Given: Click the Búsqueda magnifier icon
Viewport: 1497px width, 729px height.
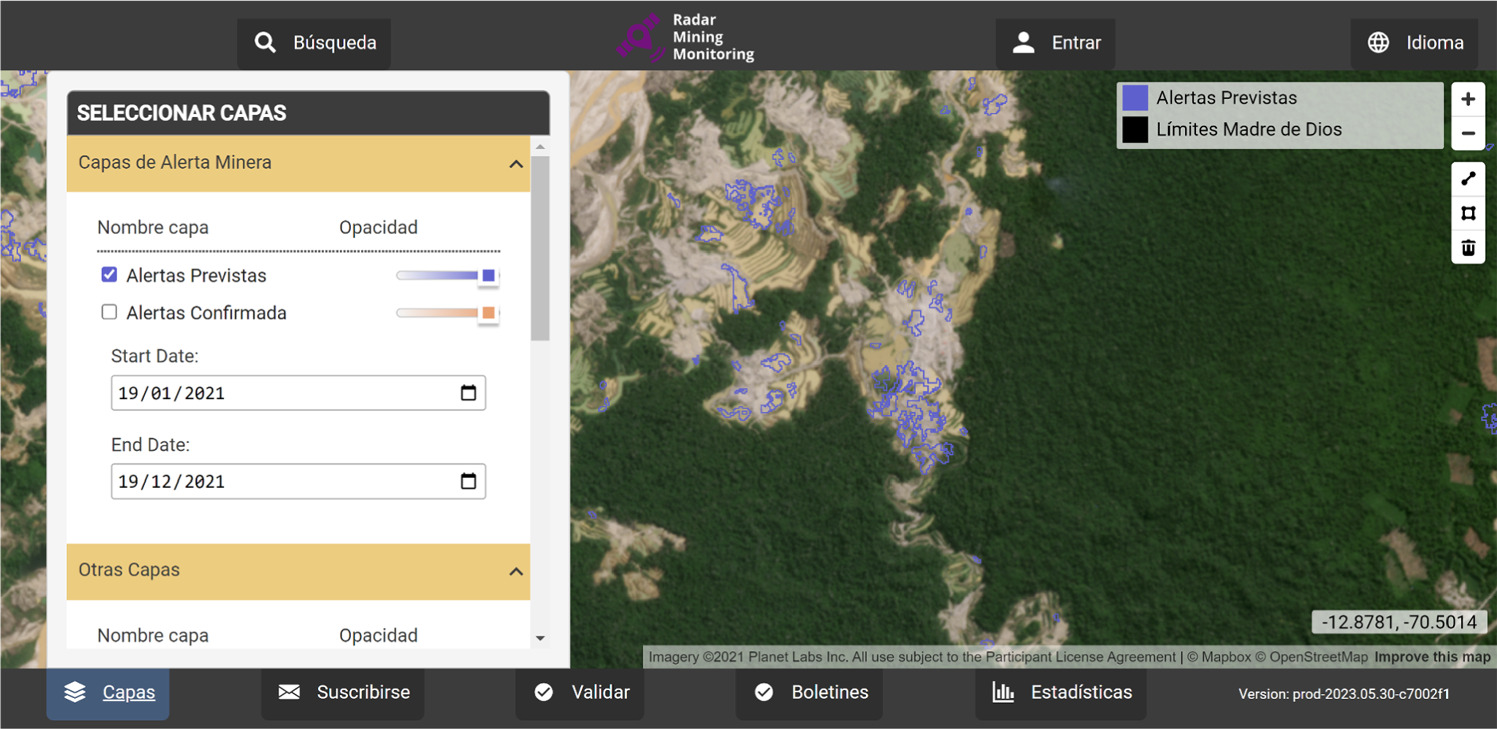Looking at the screenshot, I should tap(265, 43).
